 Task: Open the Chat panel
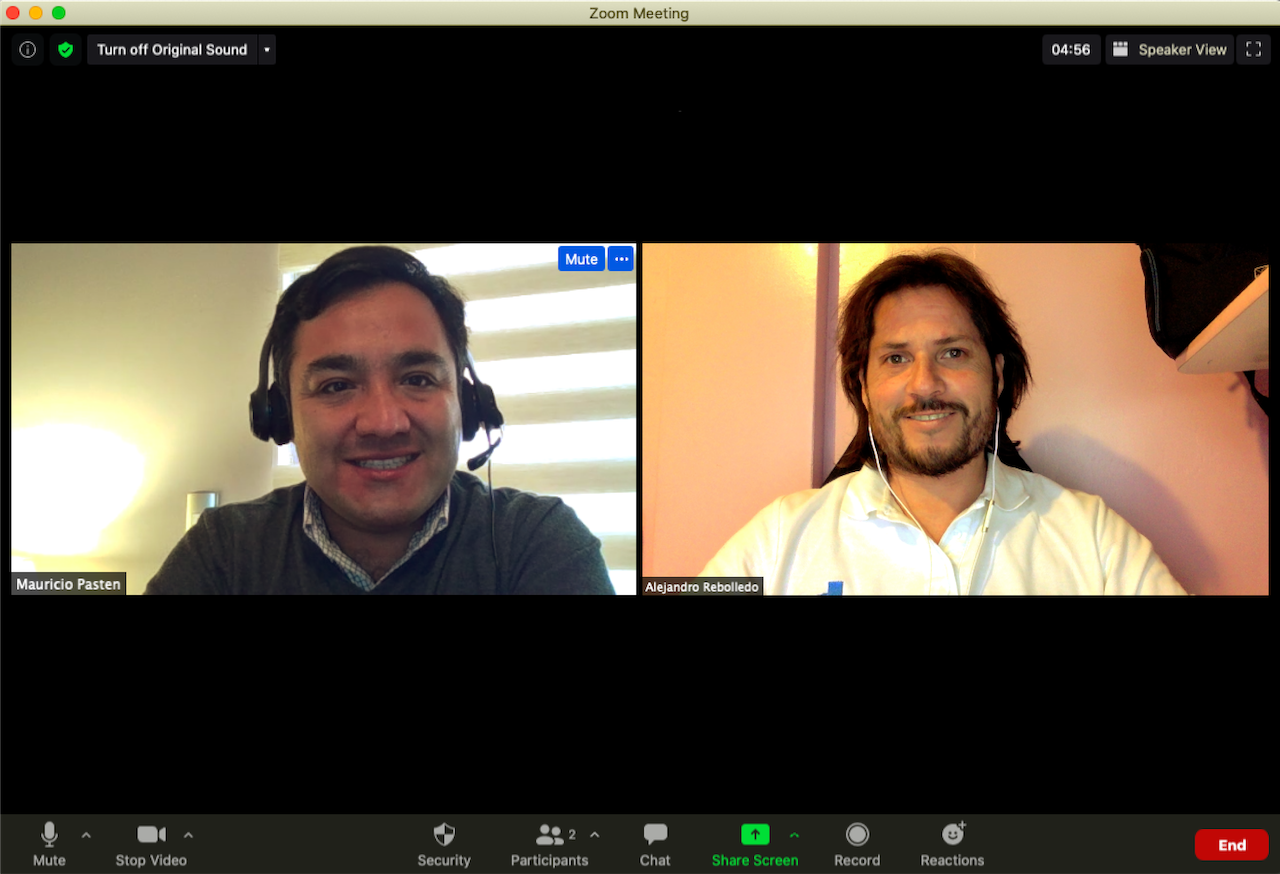click(655, 844)
